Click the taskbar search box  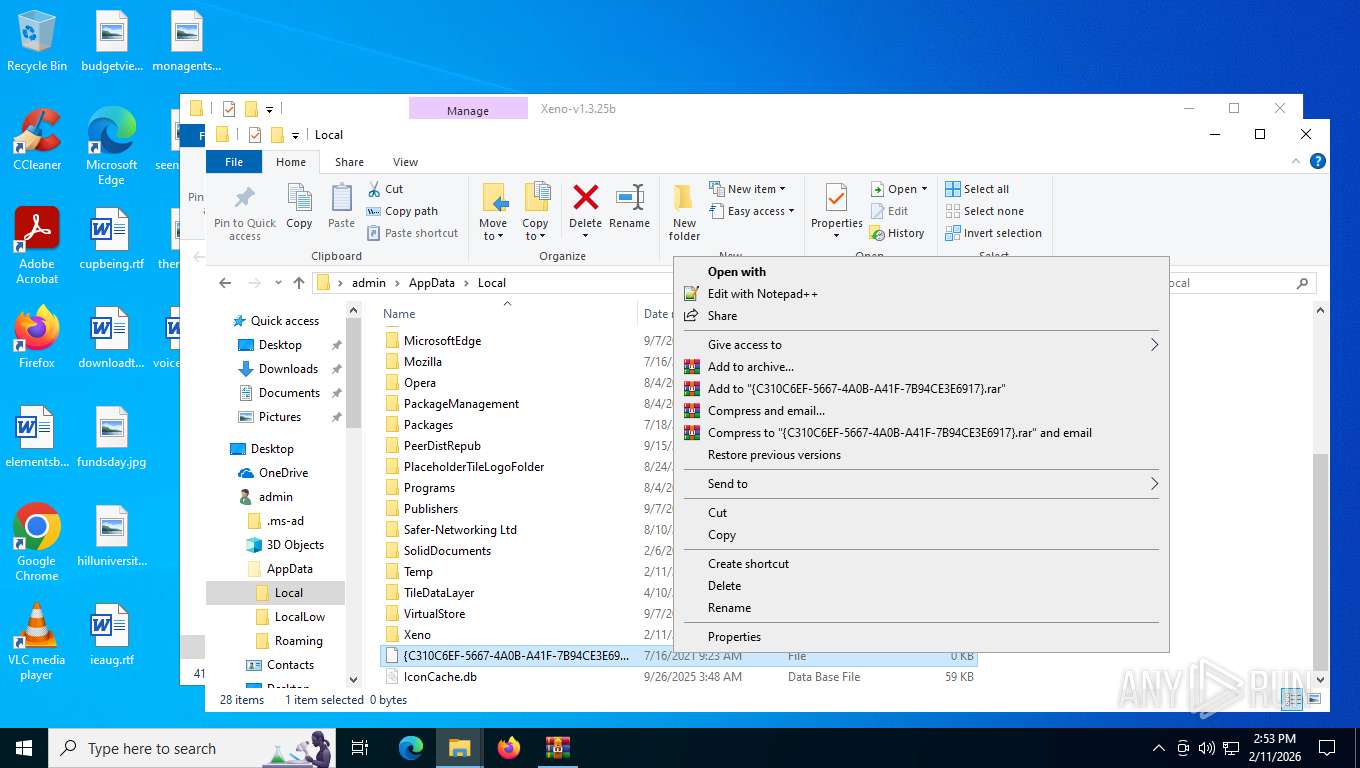192,748
